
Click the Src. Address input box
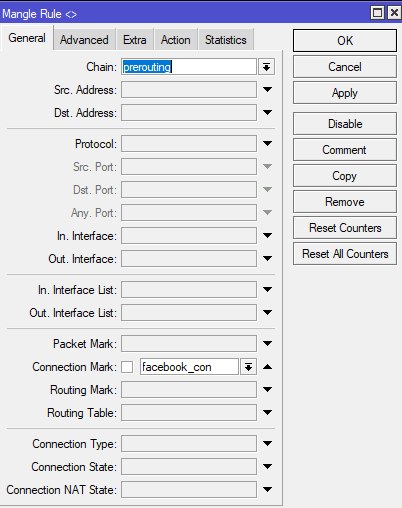coord(189,90)
